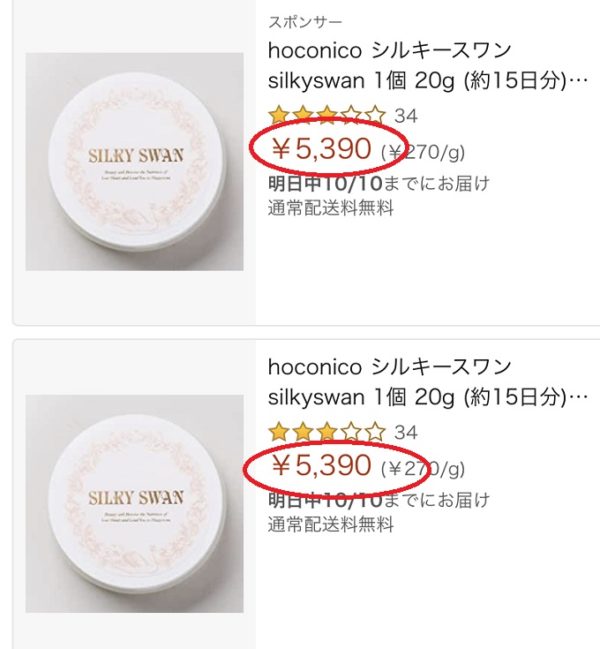This screenshot has height=649, width=600.
Task: Click 通常配送料無料 on second listing
Action: click(331, 524)
